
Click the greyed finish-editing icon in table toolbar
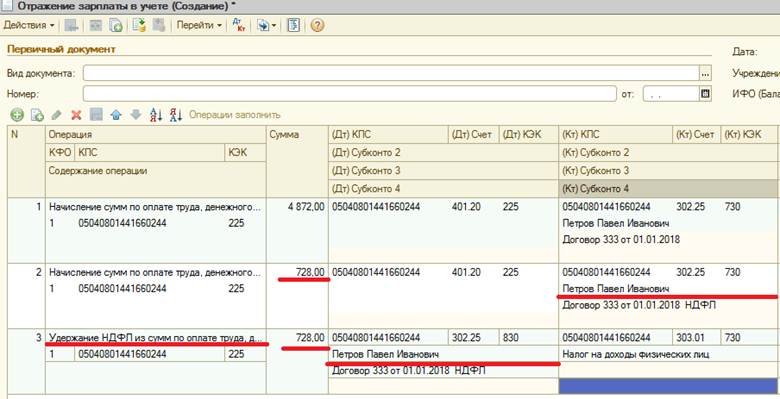(x=96, y=115)
